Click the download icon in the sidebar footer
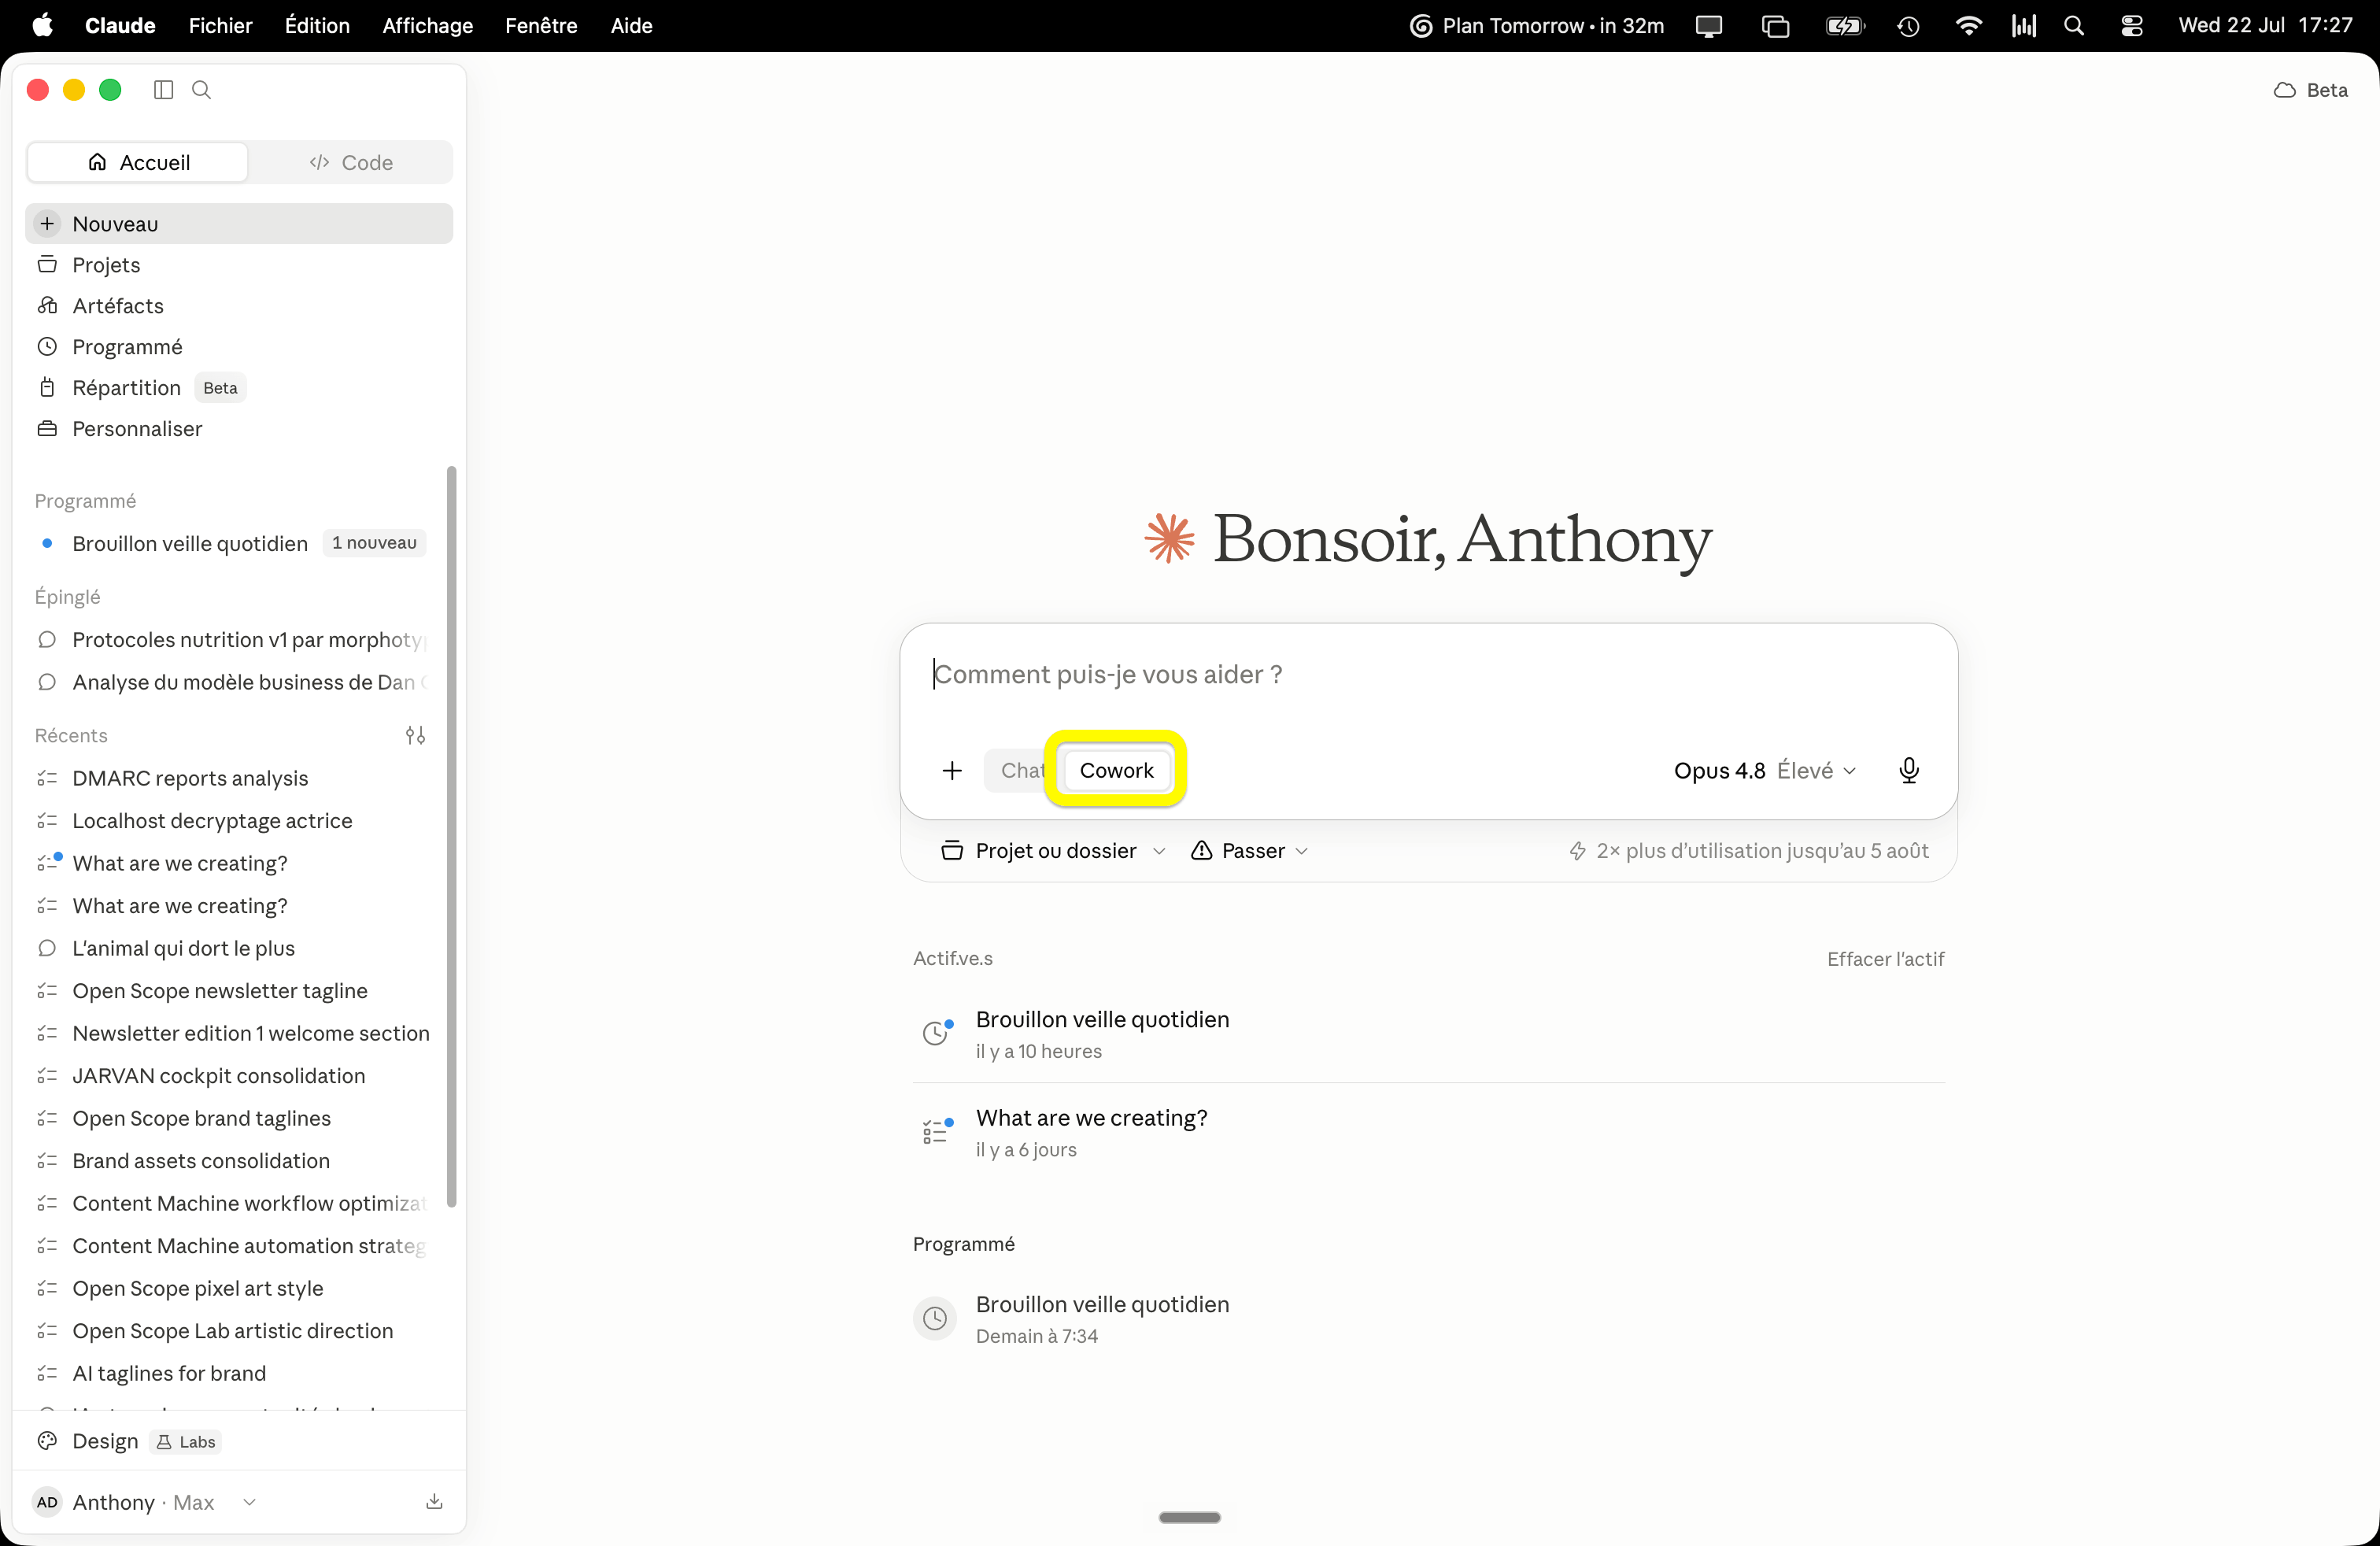The image size is (2380, 1546). pos(434,1502)
